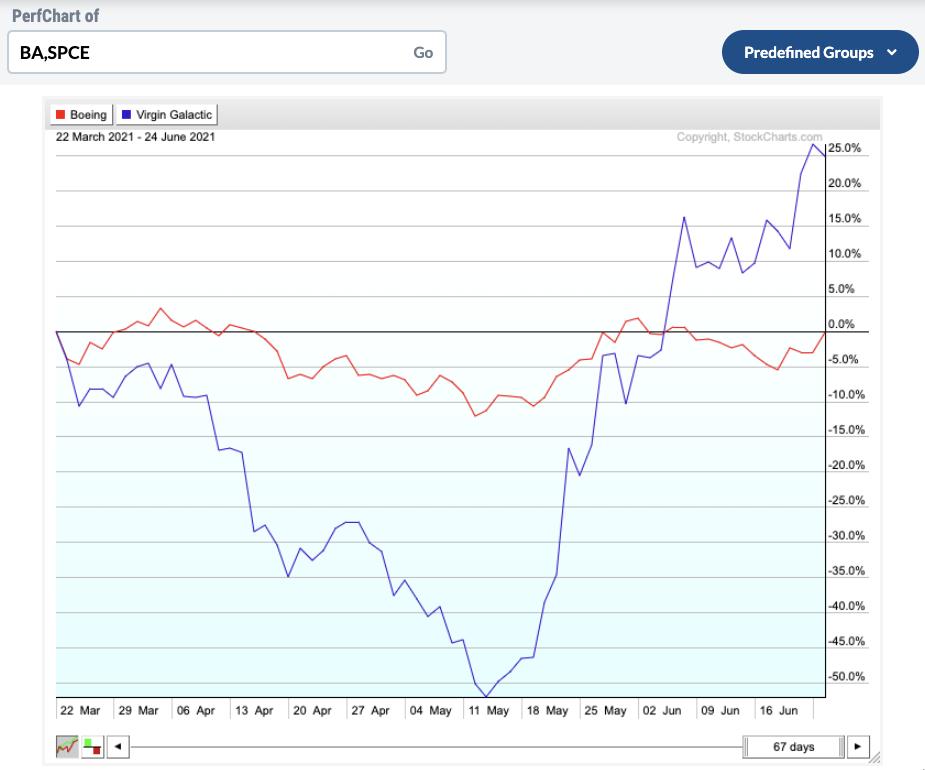Image resolution: width=925 pixels, height=770 pixels.
Task: Switch to the line chart mode icon
Action: coord(67,746)
